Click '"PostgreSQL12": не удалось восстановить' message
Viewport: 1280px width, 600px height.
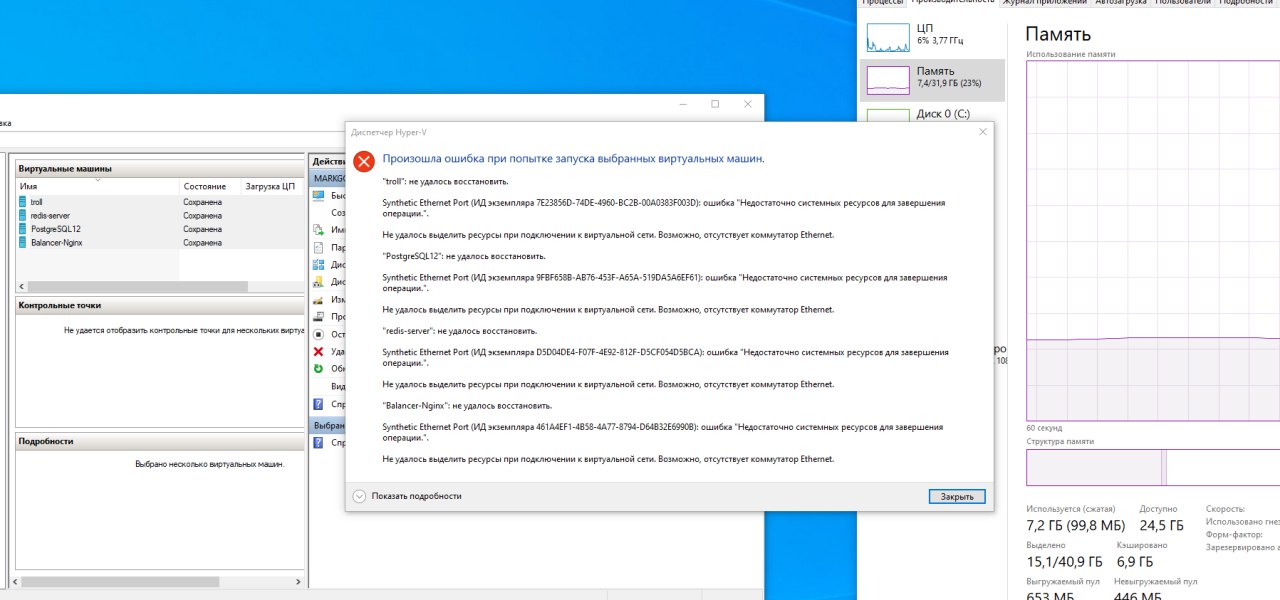tap(463, 256)
